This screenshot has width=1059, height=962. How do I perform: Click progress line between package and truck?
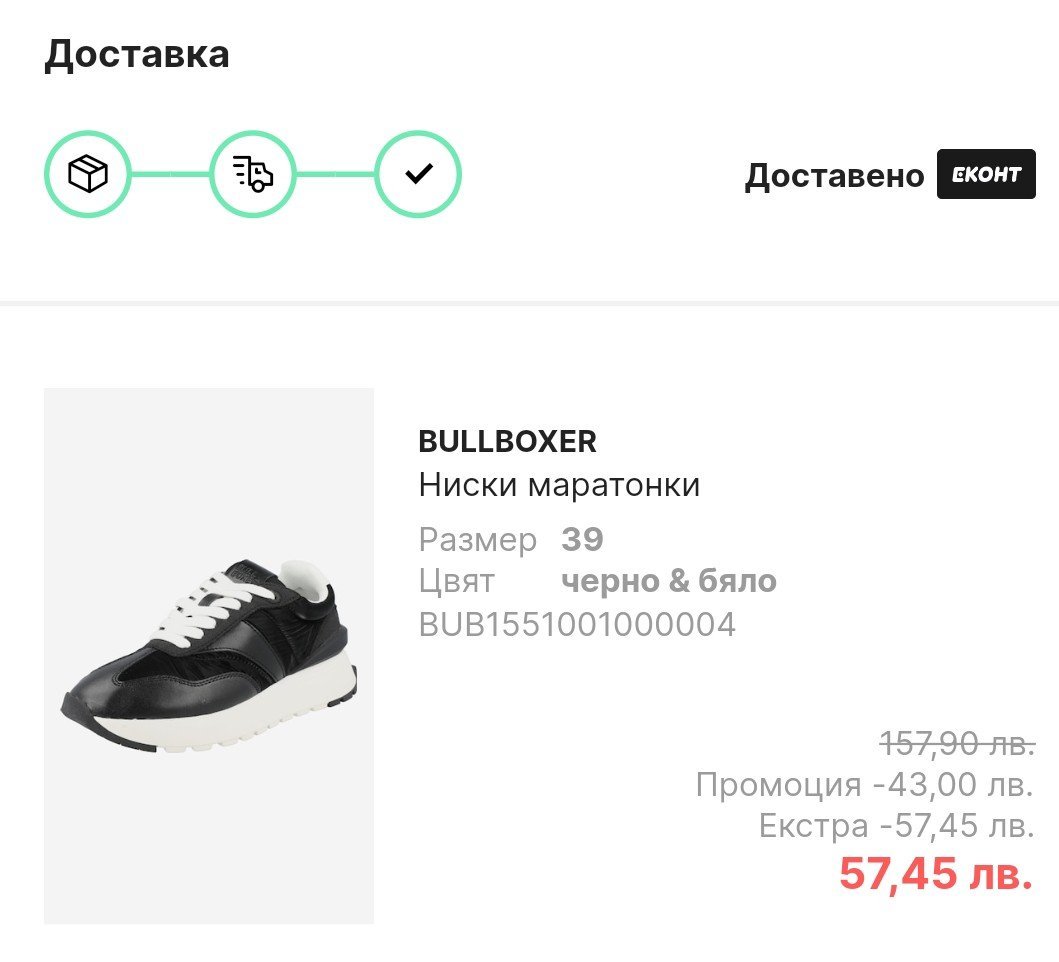coord(170,175)
